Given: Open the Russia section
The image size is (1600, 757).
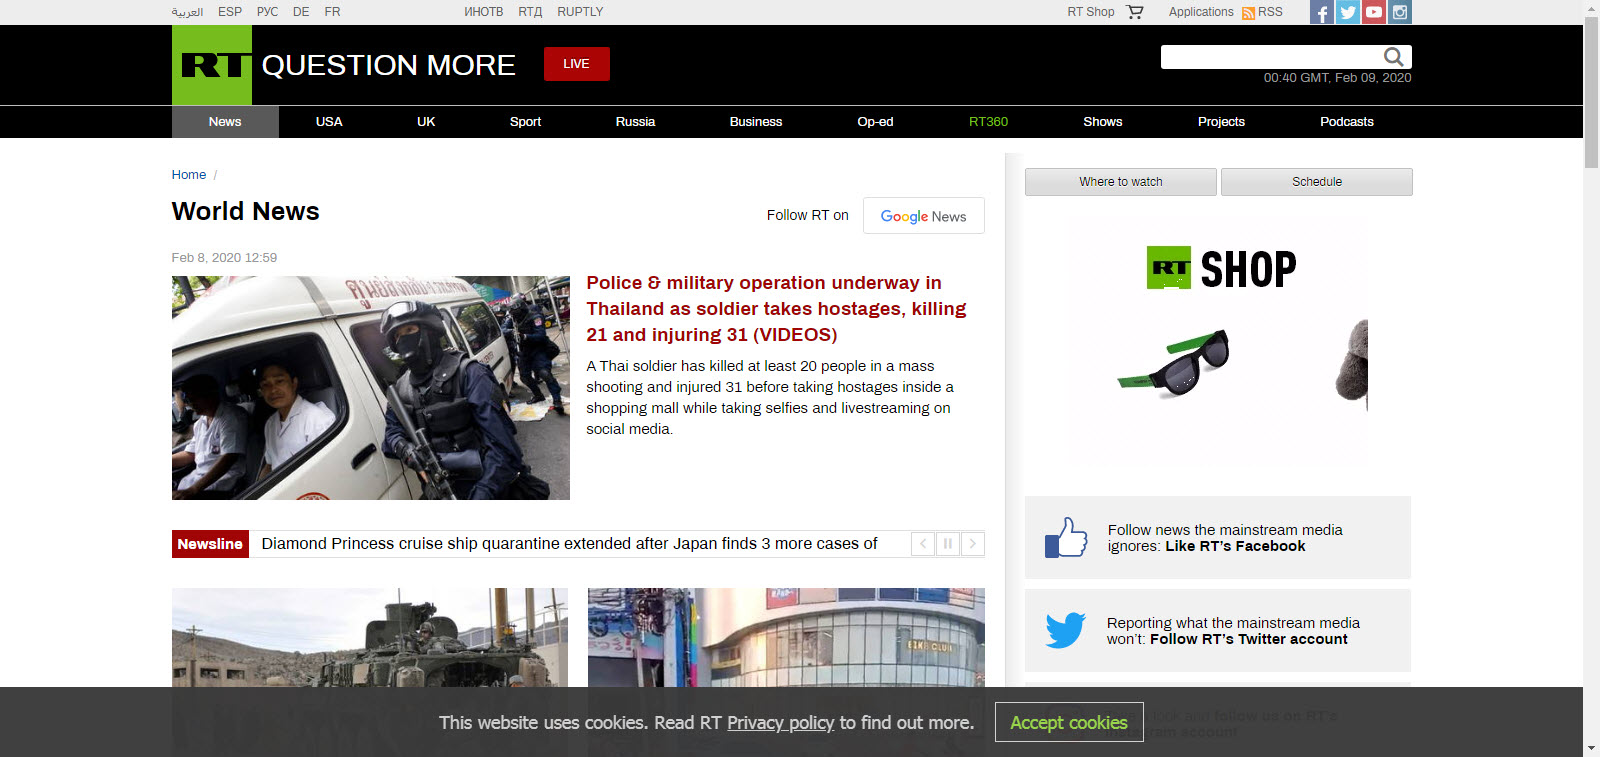Looking at the screenshot, I should [635, 122].
